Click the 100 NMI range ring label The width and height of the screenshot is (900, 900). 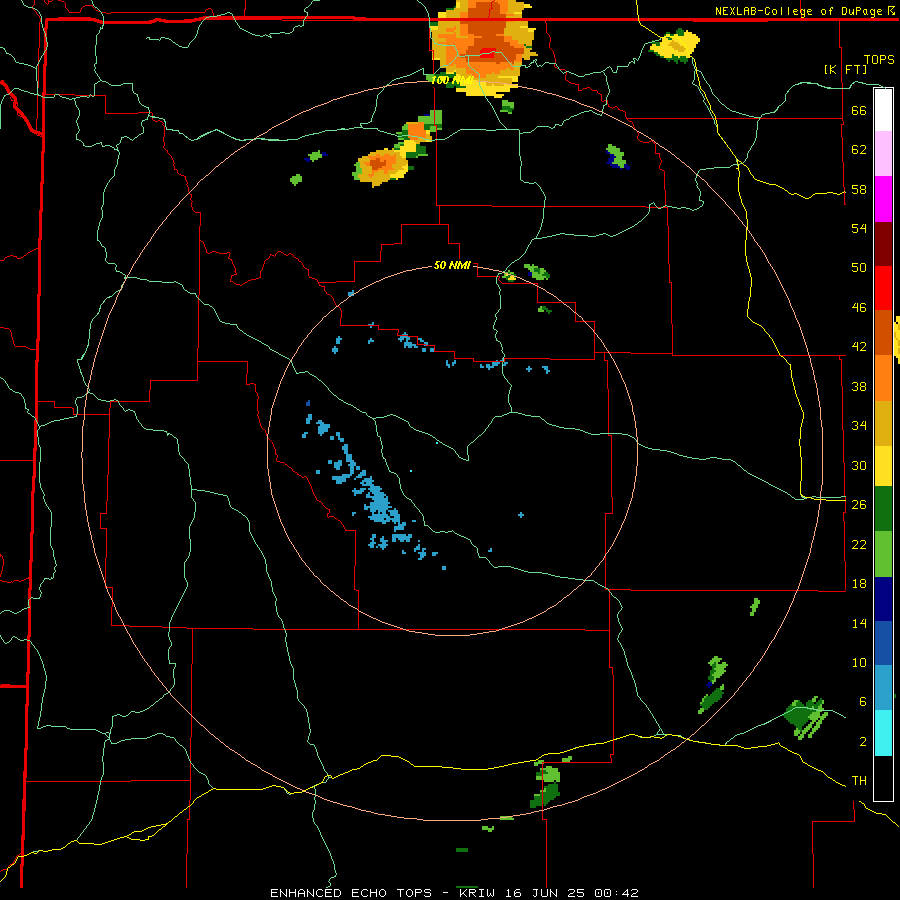(452, 80)
